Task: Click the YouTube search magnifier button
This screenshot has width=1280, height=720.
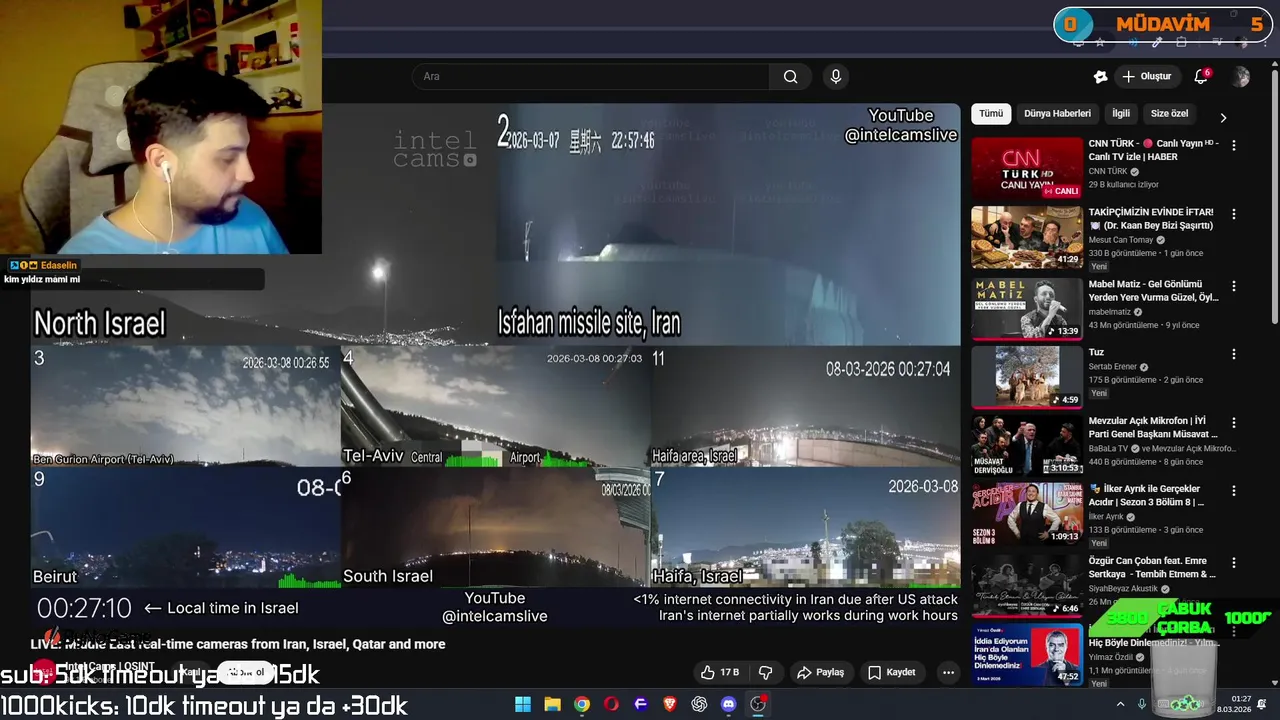Action: (x=790, y=77)
